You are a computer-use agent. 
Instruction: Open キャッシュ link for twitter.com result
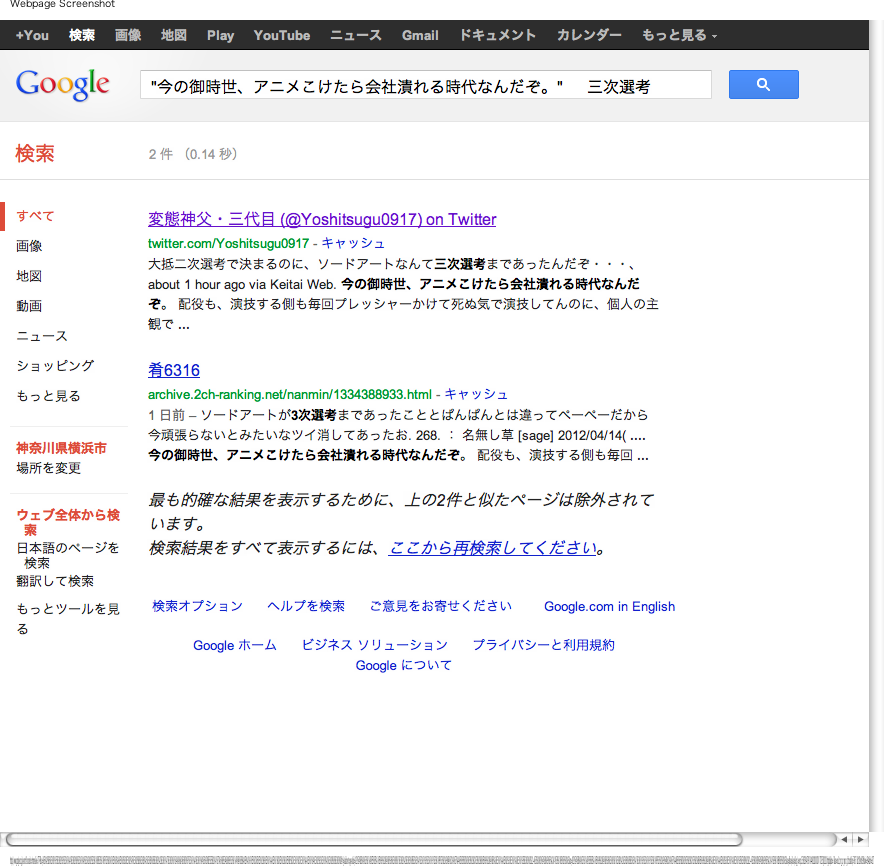[353, 244]
